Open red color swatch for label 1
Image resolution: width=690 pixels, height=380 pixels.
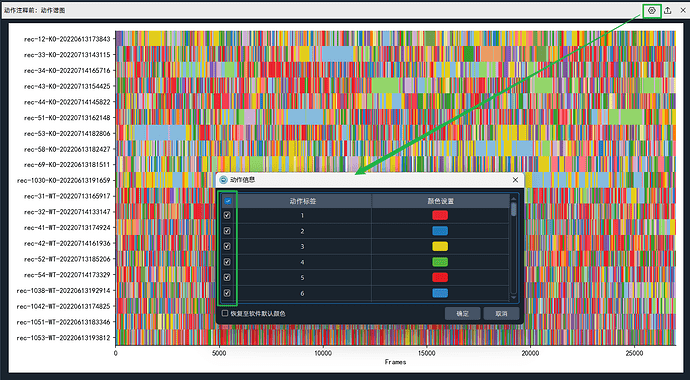coord(440,215)
